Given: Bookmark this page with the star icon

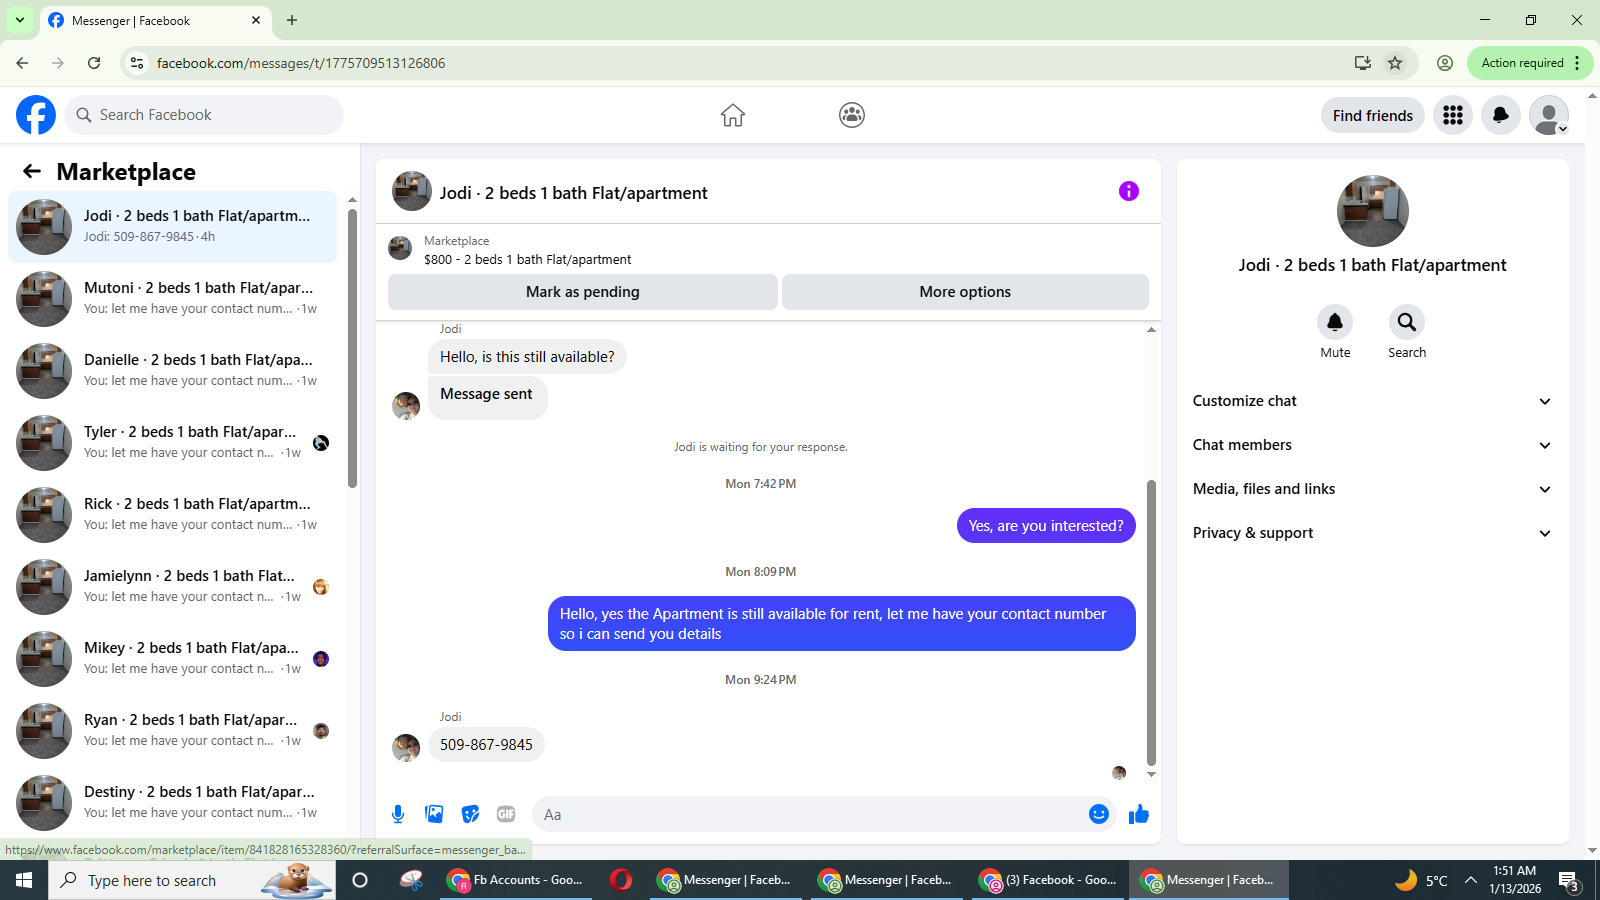Looking at the screenshot, I should (x=1395, y=63).
